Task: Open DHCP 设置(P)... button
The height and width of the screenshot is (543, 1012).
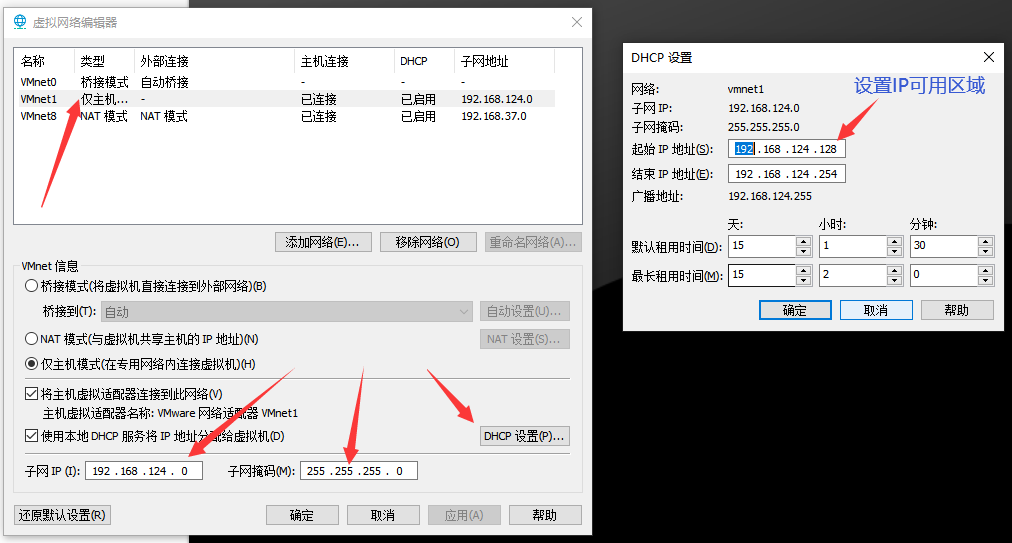Action: pyautogui.click(x=524, y=436)
